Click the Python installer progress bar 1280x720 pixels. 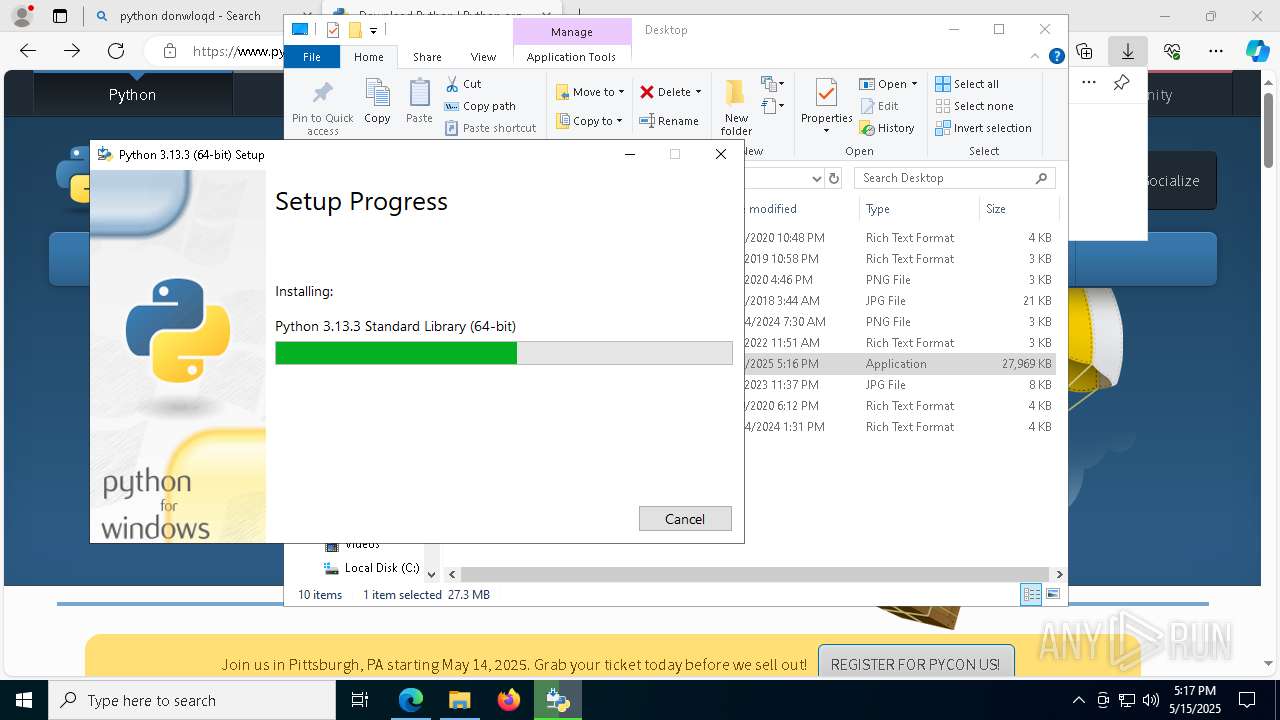pos(504,353)
